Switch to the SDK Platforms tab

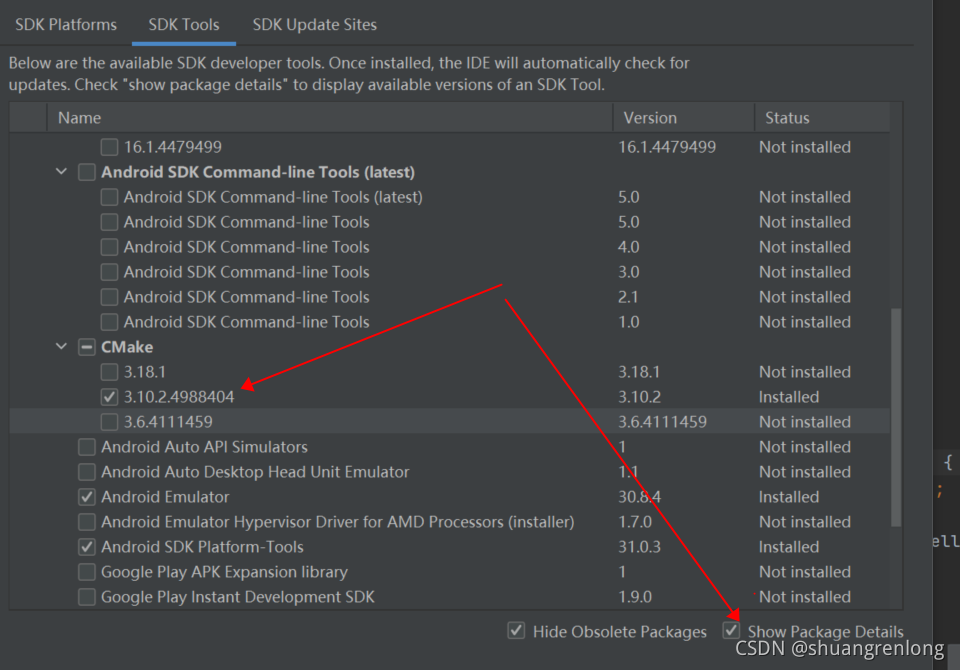pyautogui.click(x=66, y=24)
